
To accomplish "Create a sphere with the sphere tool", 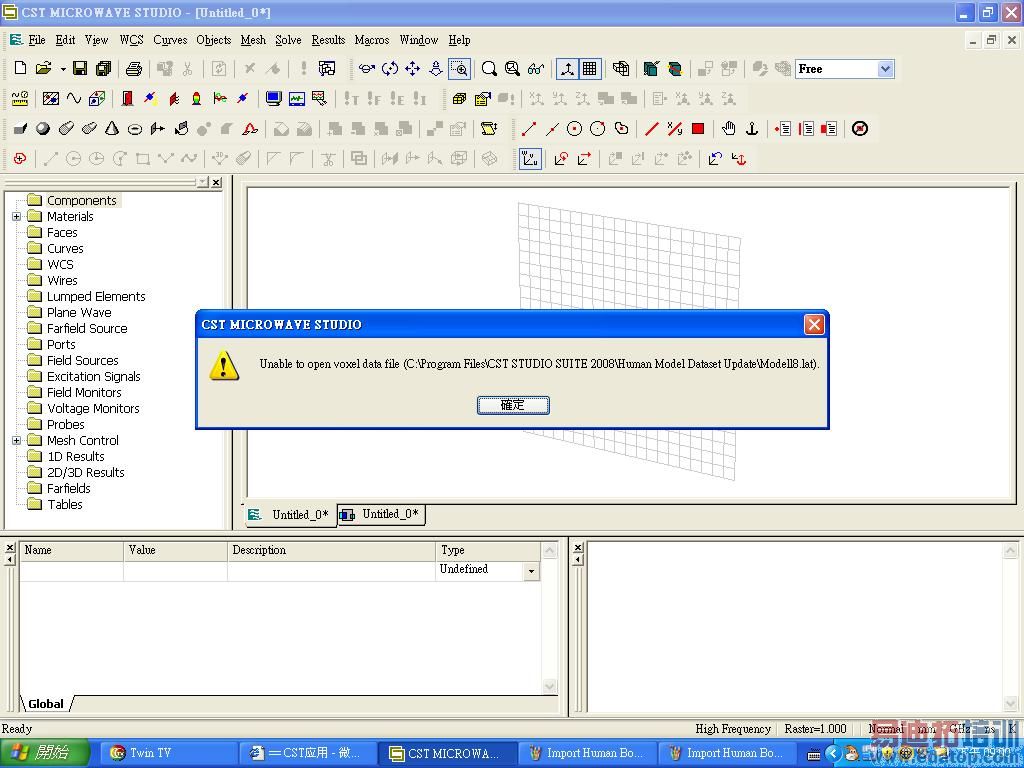I will point(43,129).
